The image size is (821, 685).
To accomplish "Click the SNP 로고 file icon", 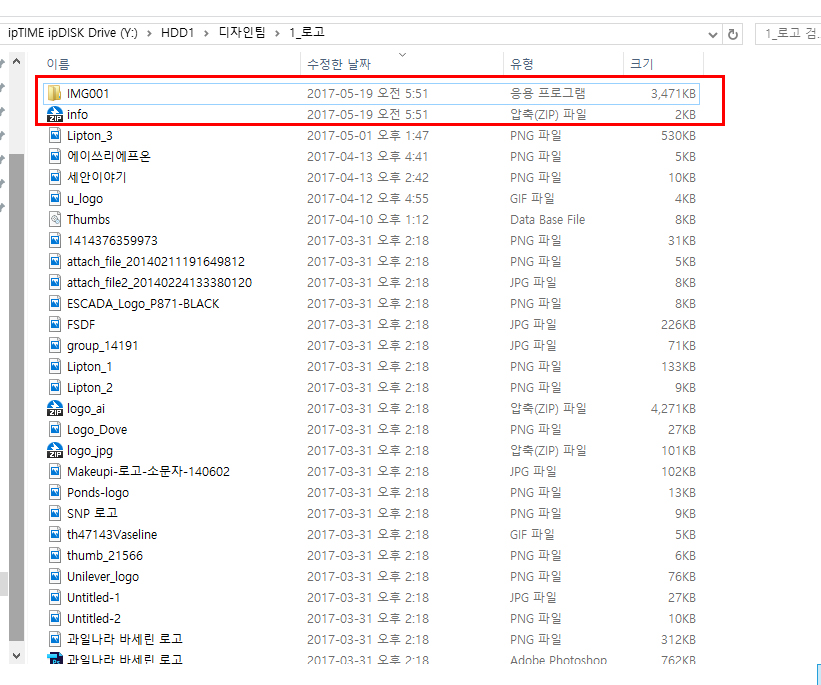I will [54, 513].
